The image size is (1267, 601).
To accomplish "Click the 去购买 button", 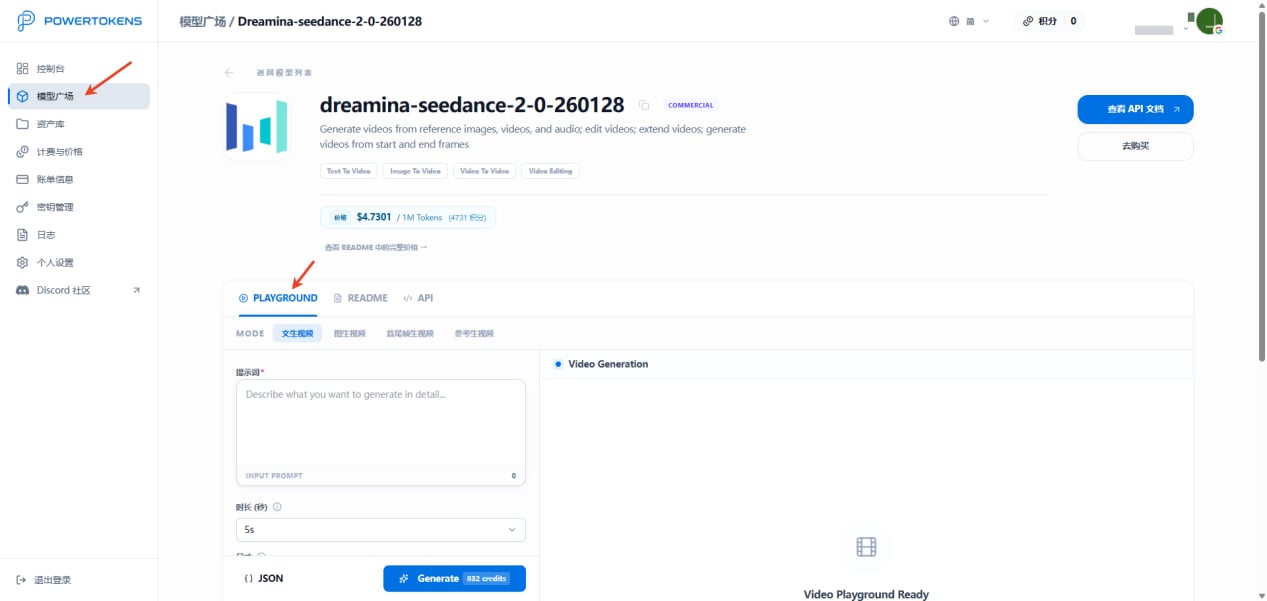I will [1135, 146].
